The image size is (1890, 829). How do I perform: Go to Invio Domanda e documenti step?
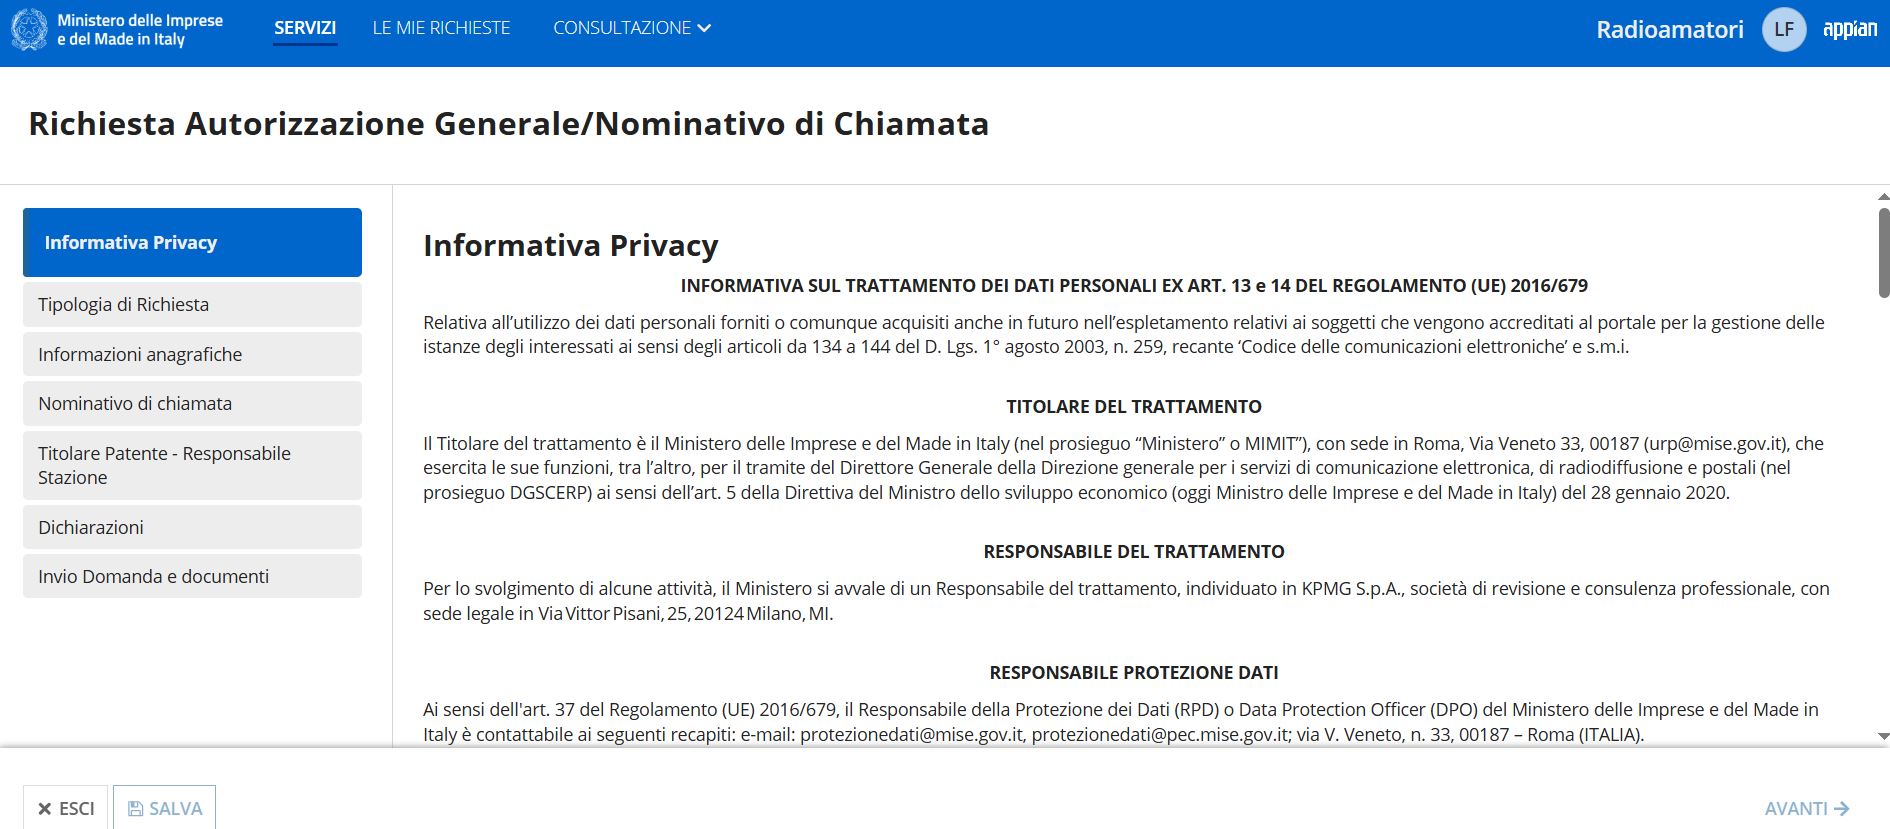click(x=192, y=576)
